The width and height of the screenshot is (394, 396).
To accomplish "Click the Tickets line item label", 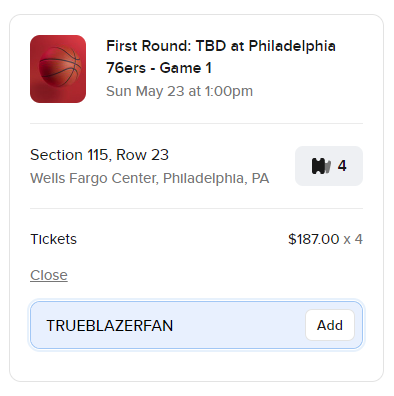I will click(53, 239).
